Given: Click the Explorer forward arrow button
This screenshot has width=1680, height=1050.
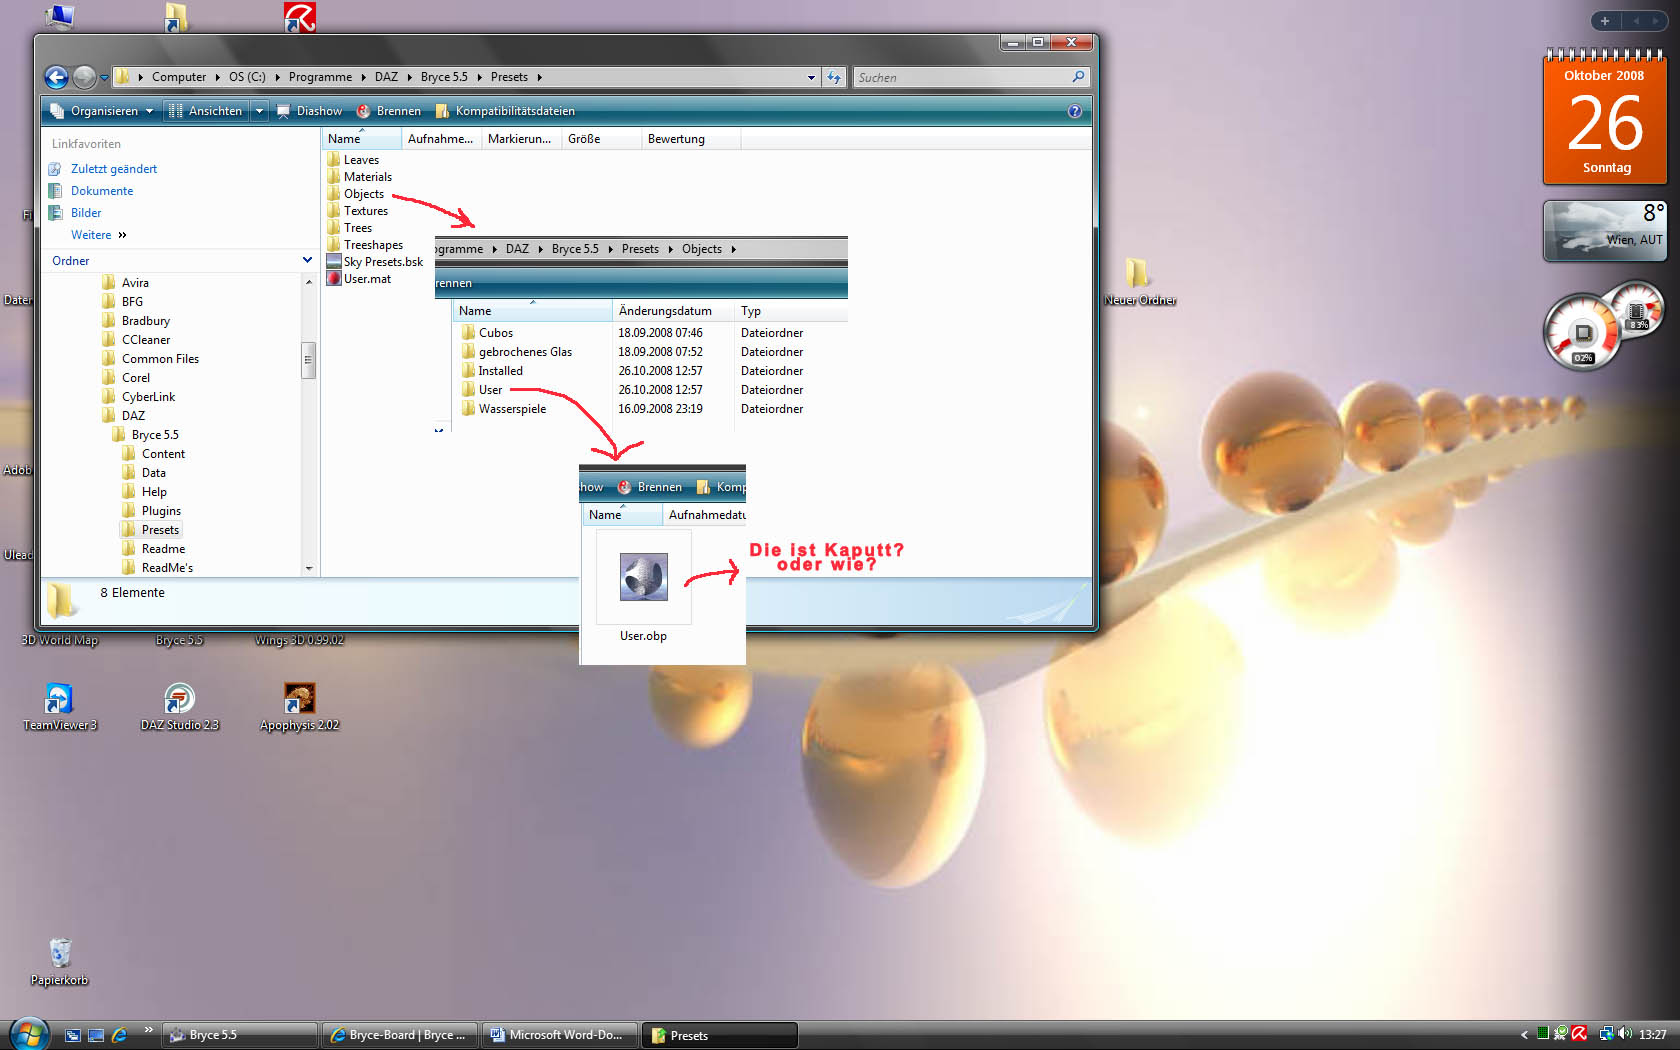Looking at the screenshot, I should (85, 77).
